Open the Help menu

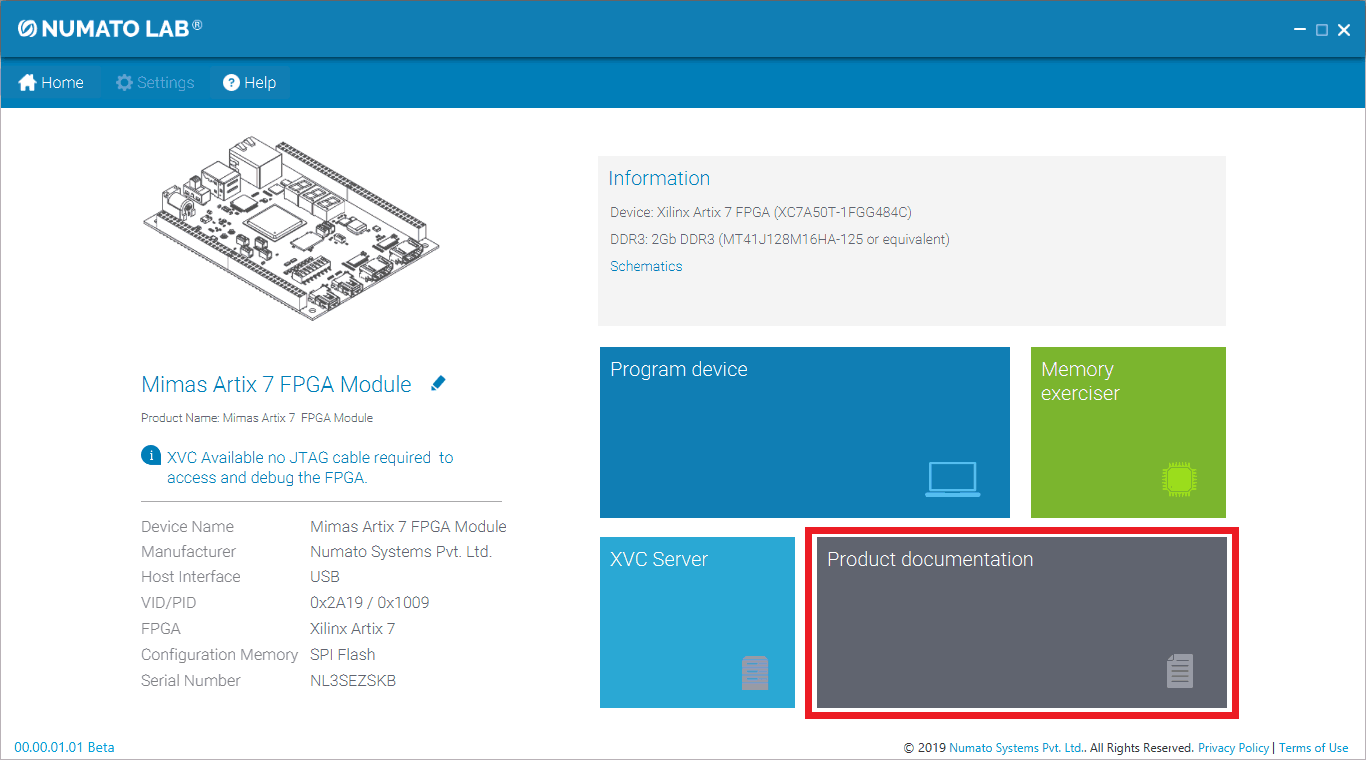coord(249,83)
